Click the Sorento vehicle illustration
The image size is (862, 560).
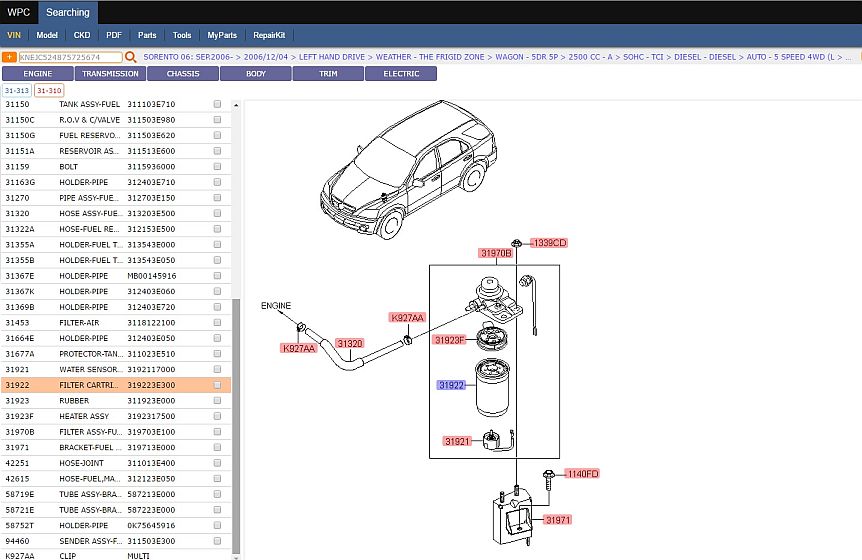coord(408,169)
